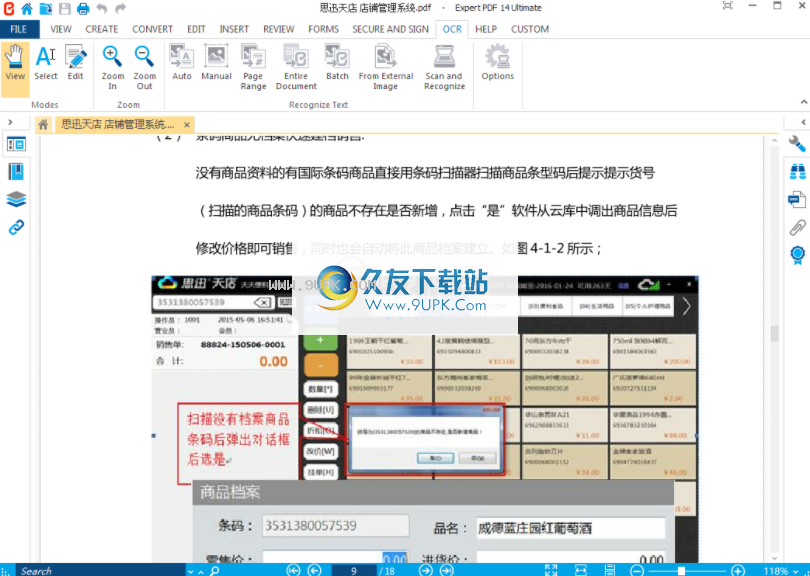The image size is (810, 576).
Task: Click the page number box showing 9
Action: (354, 570)
